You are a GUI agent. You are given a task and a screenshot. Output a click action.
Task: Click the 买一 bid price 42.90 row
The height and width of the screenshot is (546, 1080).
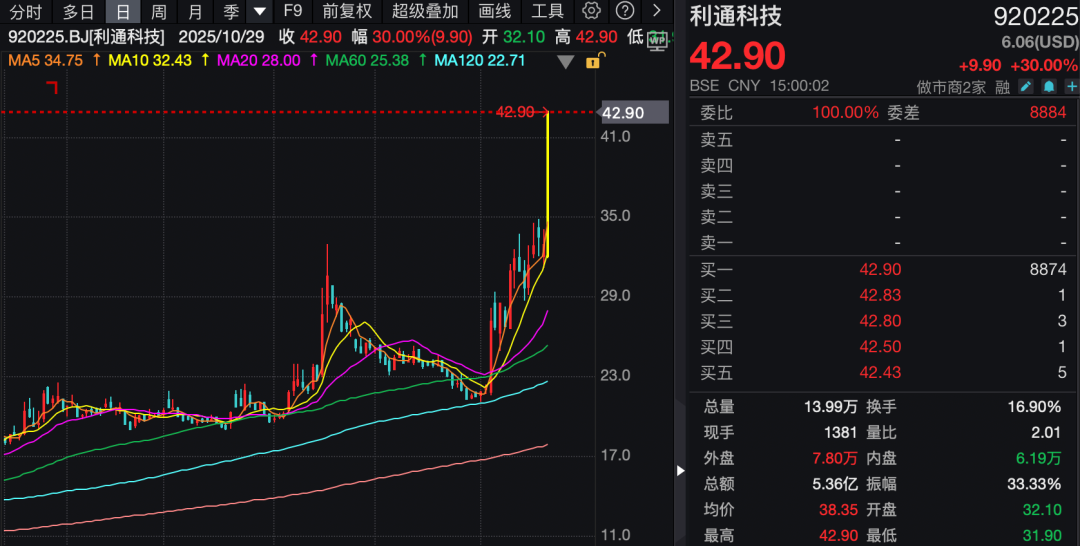(880, 269)
